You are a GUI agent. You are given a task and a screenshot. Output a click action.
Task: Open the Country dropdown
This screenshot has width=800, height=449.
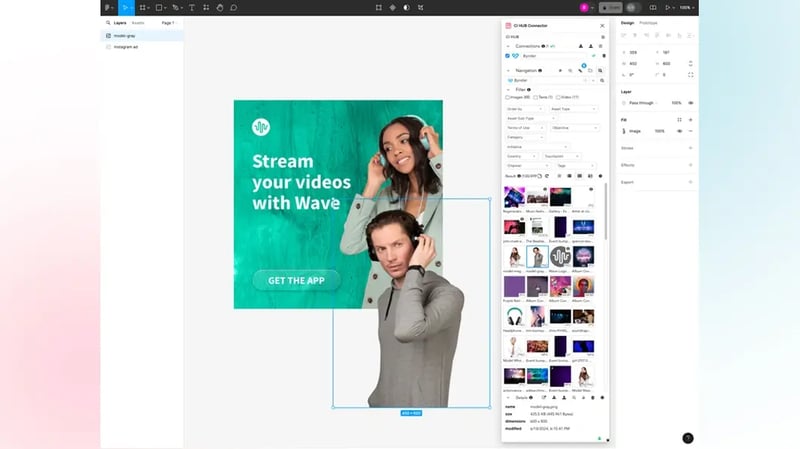point(521,156)
